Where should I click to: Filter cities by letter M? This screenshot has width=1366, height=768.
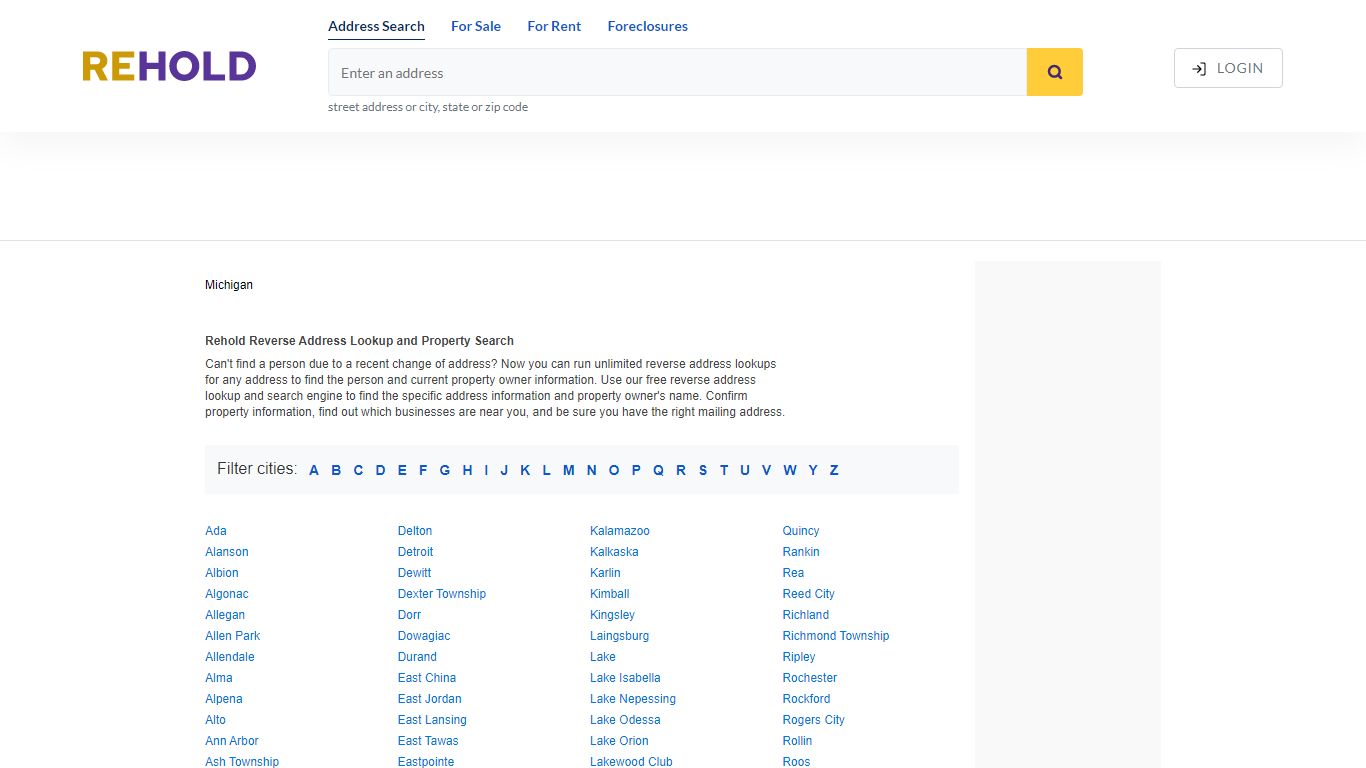[568, 470]
